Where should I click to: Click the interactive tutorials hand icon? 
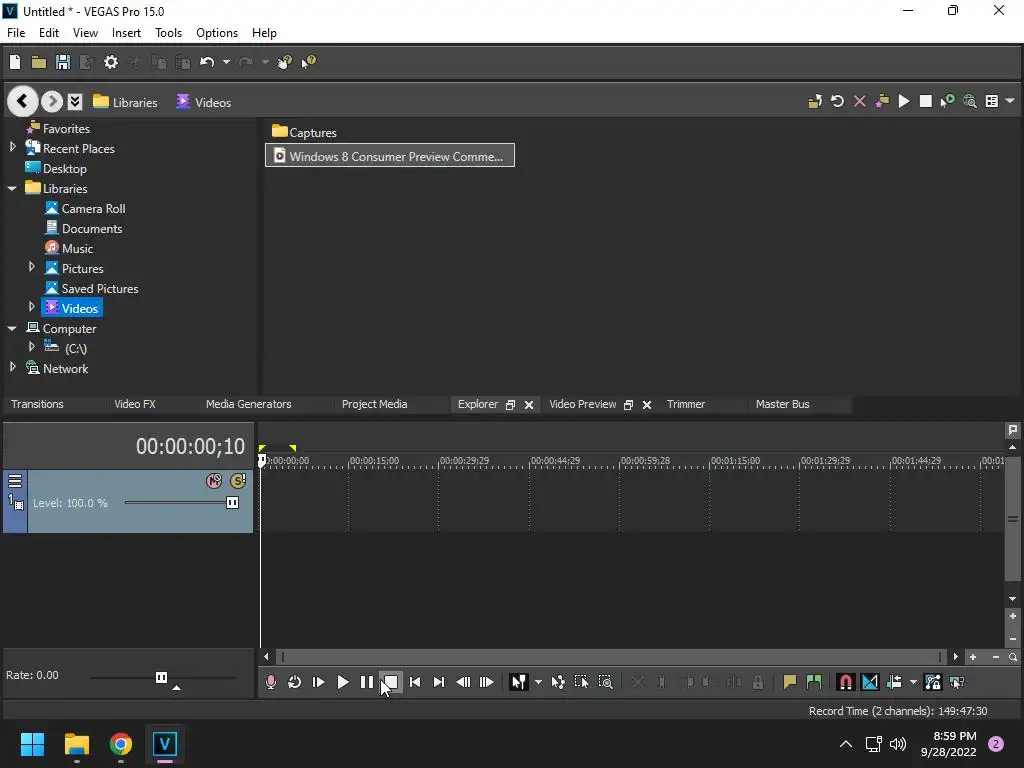point(284,62)
